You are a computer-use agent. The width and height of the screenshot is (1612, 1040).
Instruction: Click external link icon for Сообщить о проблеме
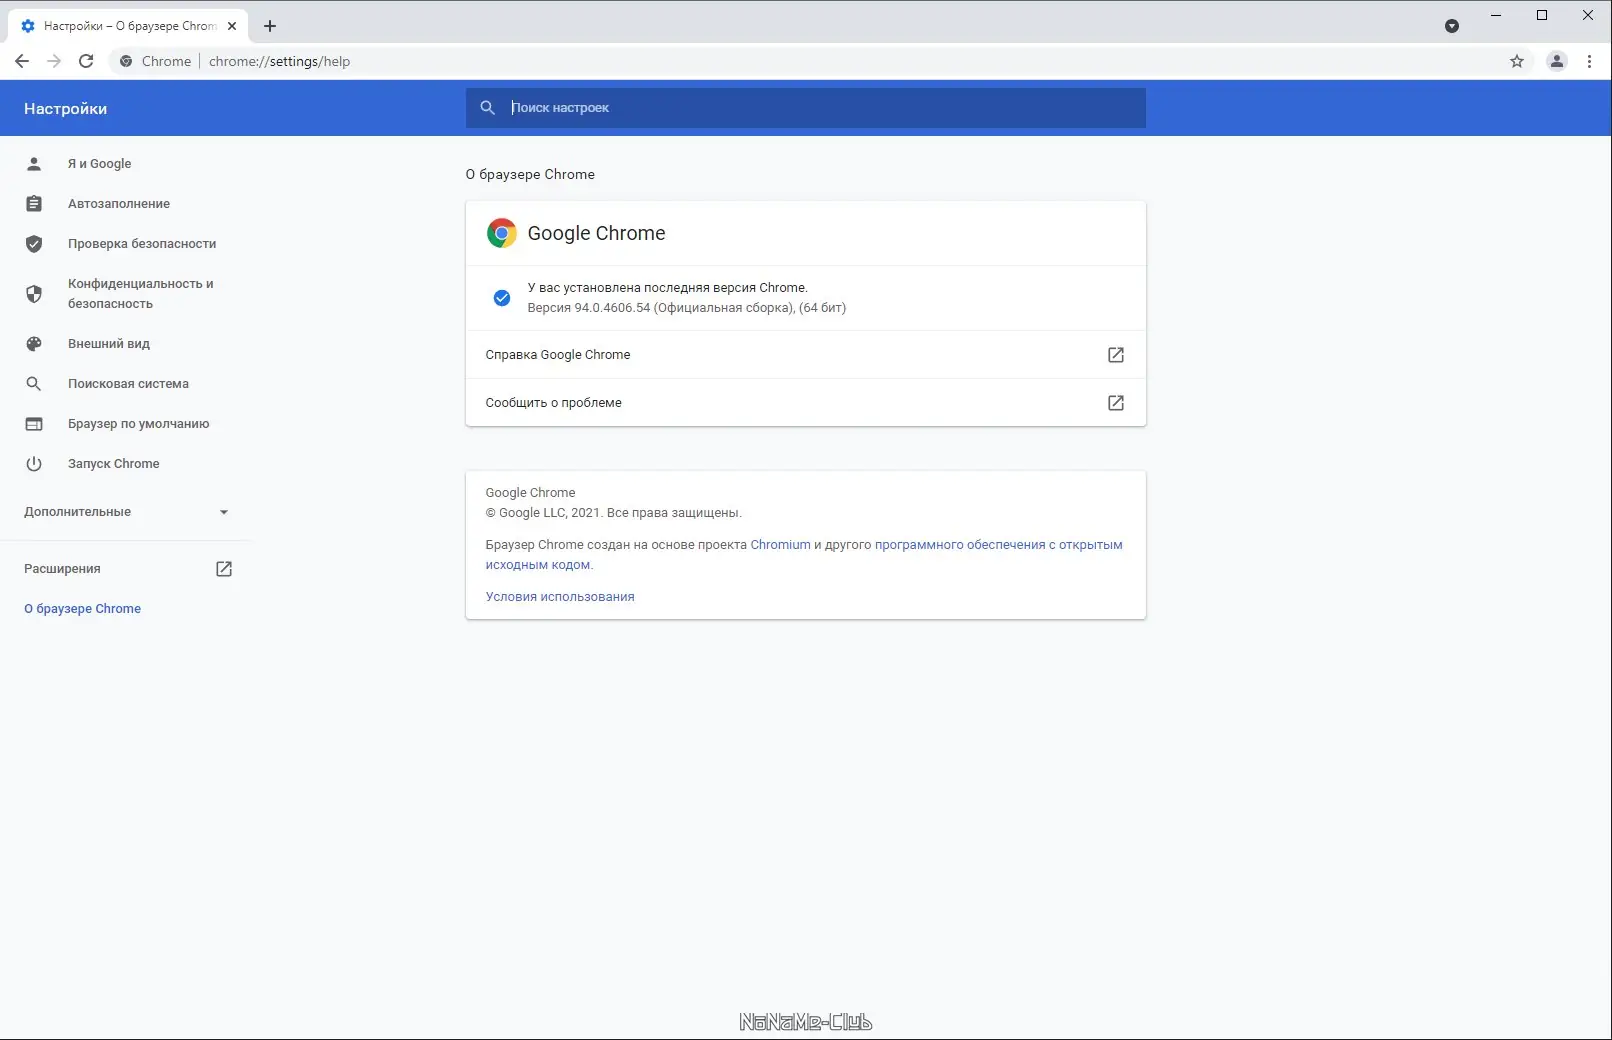(x=1116, y=403)
